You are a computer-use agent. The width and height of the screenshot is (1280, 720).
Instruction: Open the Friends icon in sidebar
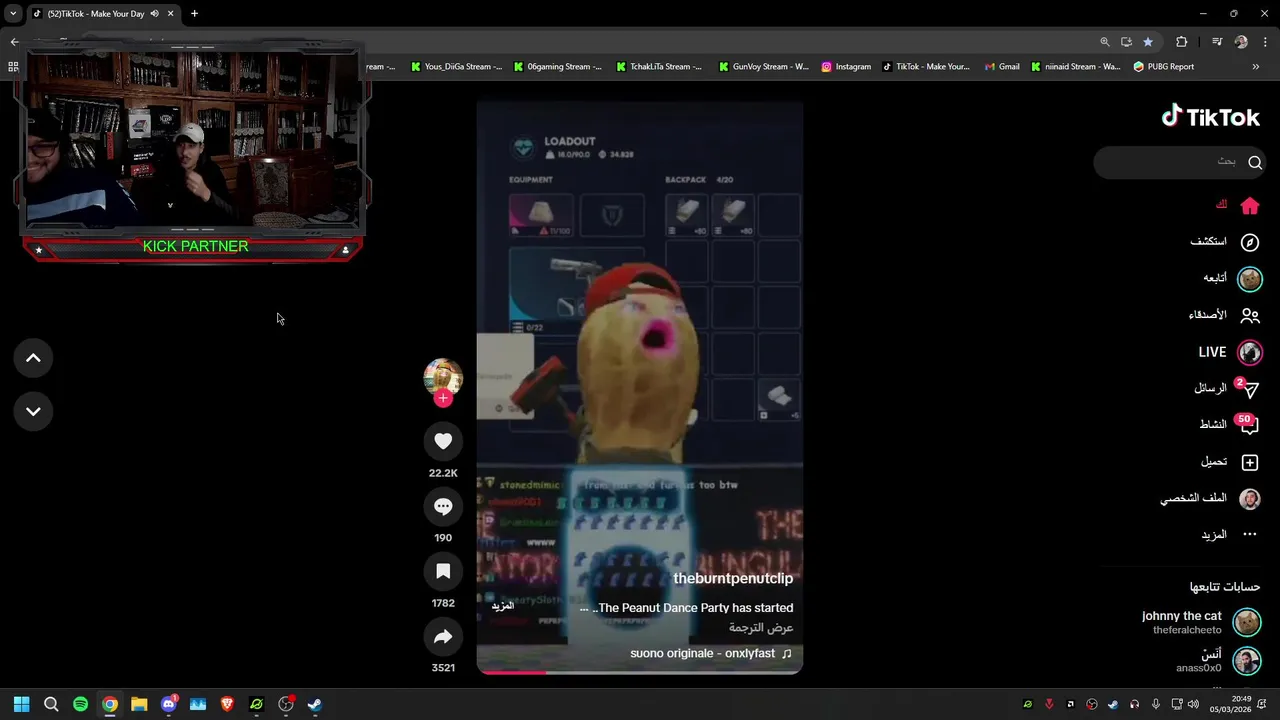tap(1250, 315)
